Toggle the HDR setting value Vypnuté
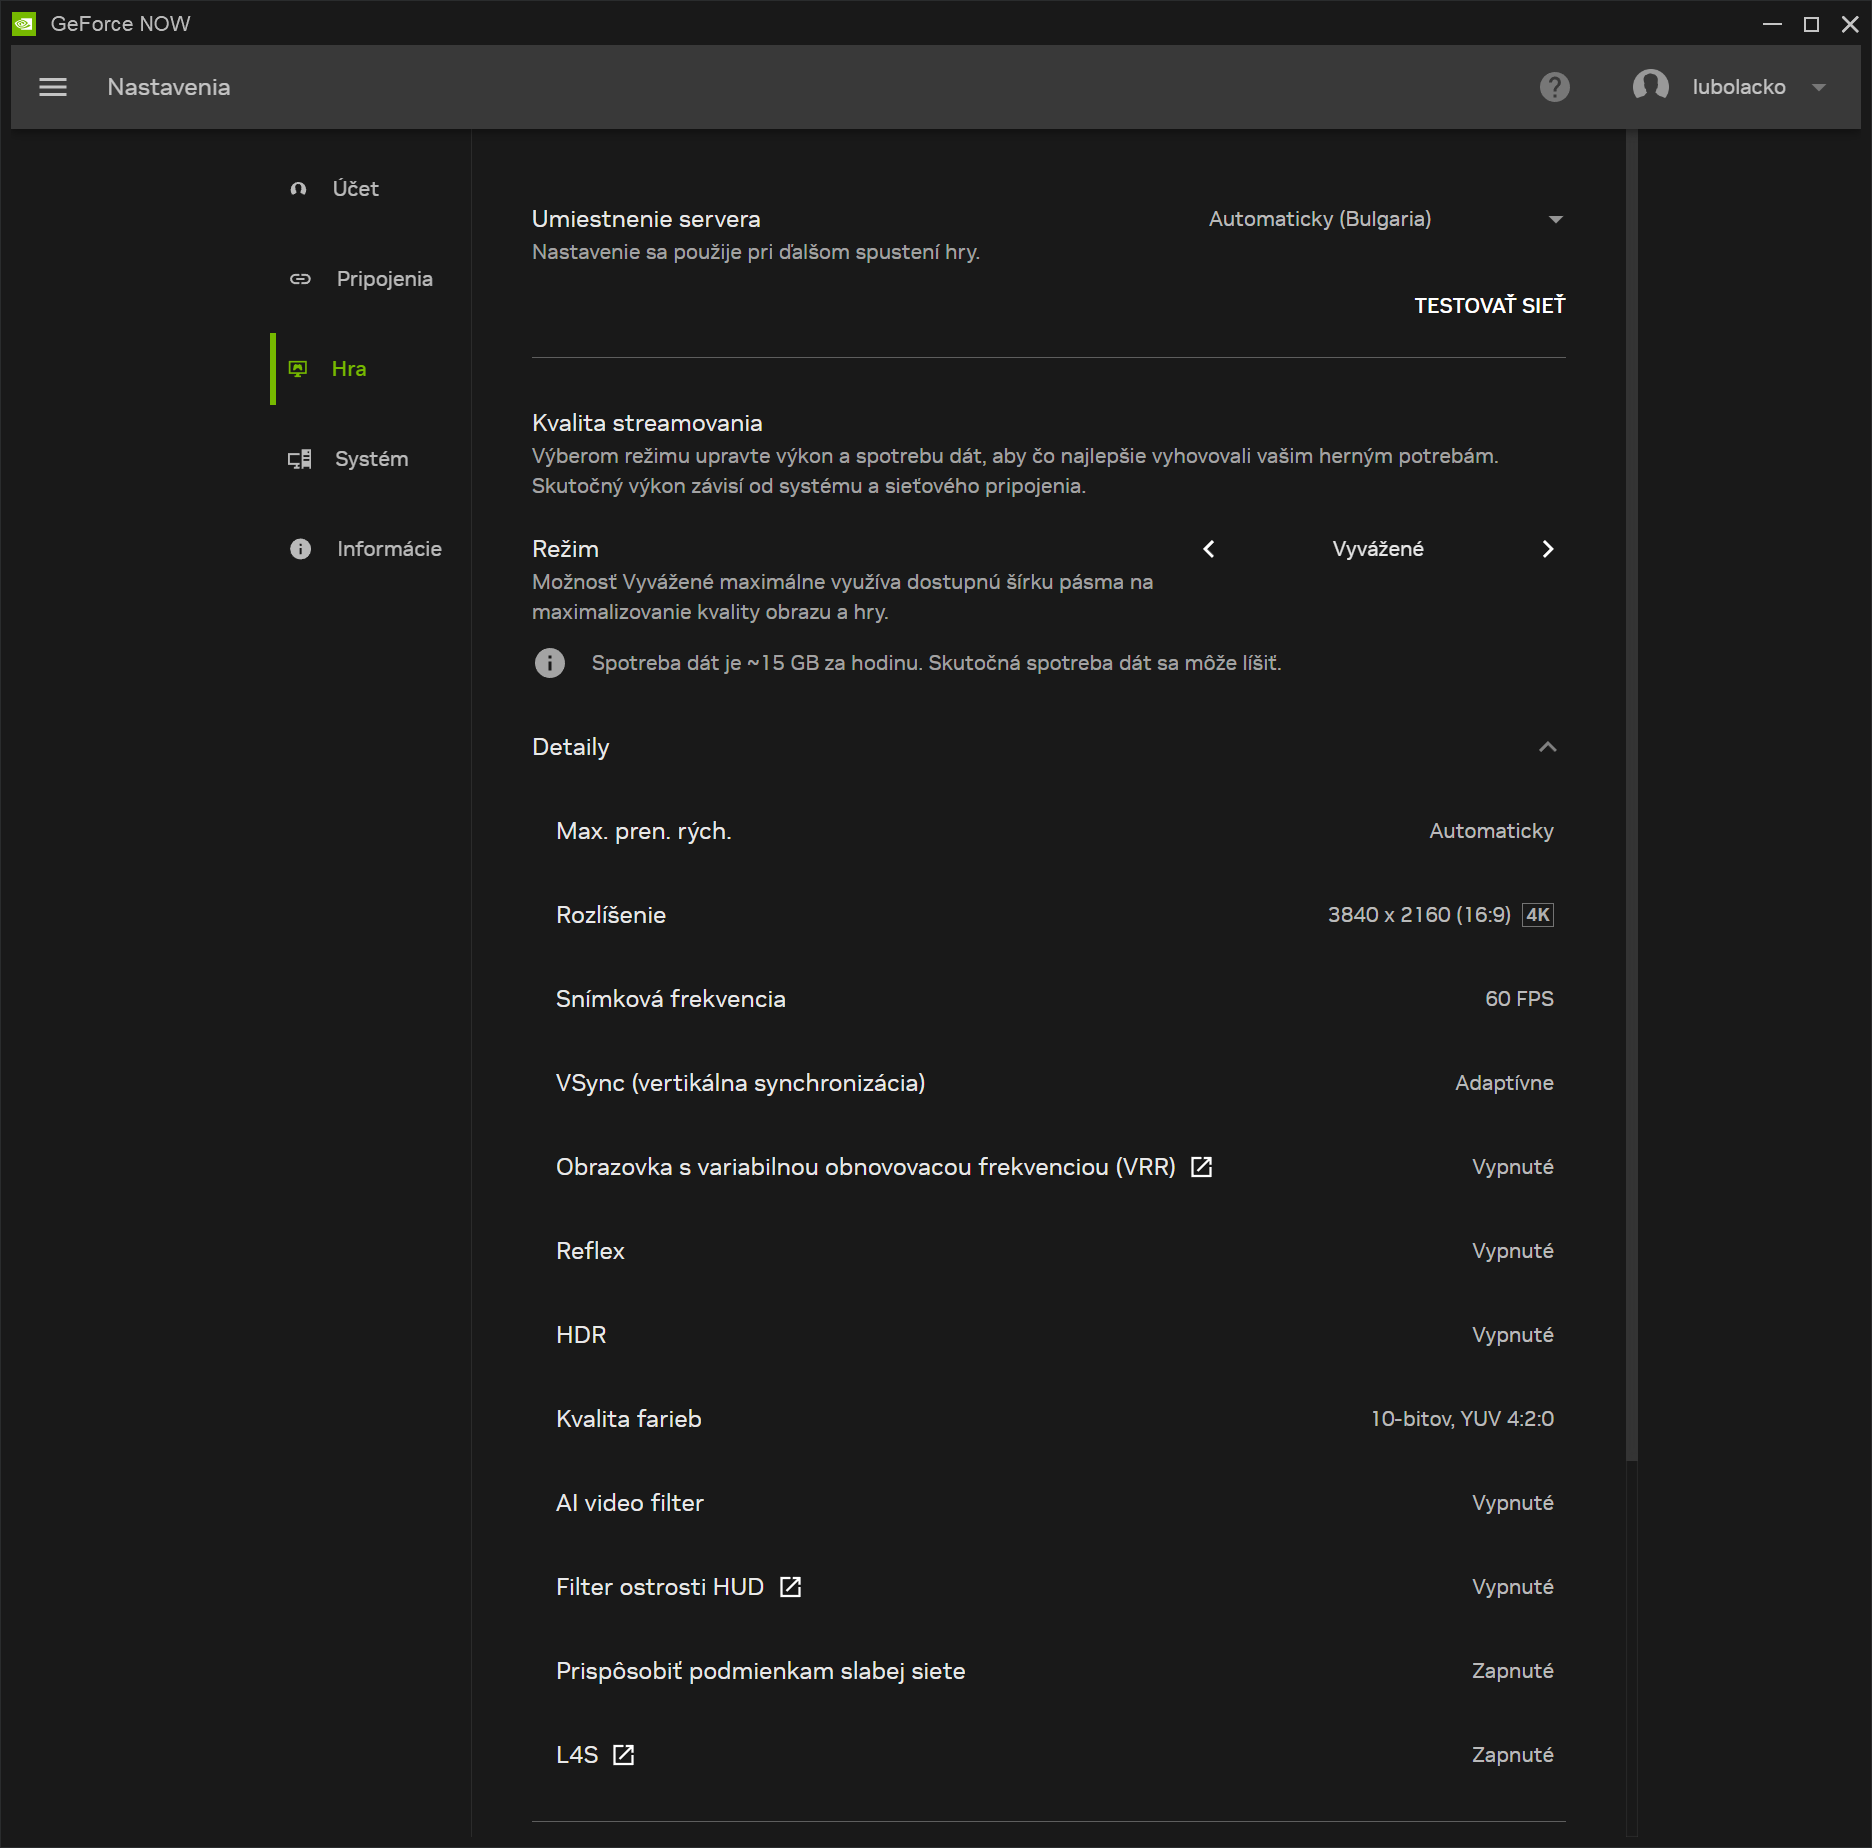1872x1848 pixels. 1512,1335
